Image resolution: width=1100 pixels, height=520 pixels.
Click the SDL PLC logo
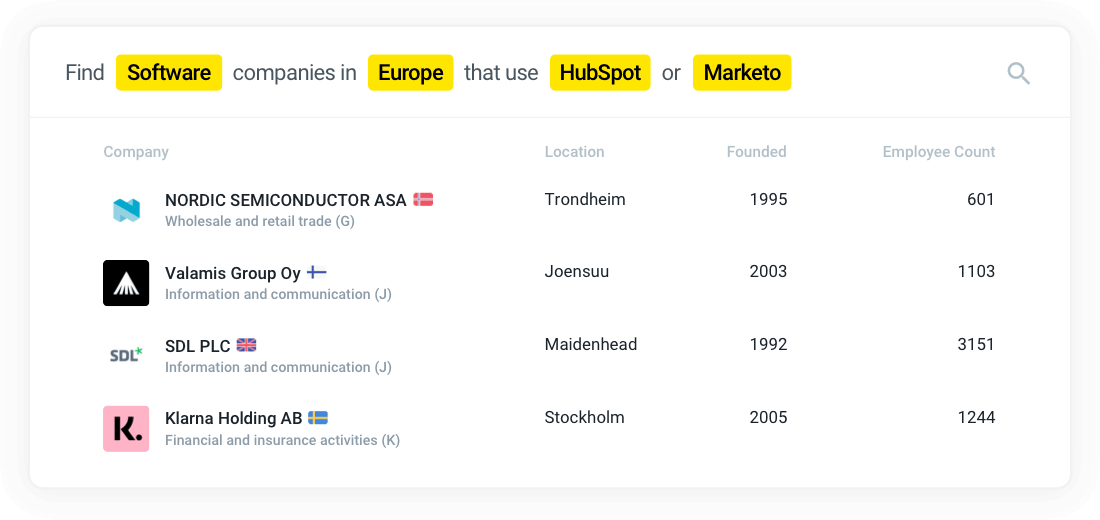(x=126, y=355)
